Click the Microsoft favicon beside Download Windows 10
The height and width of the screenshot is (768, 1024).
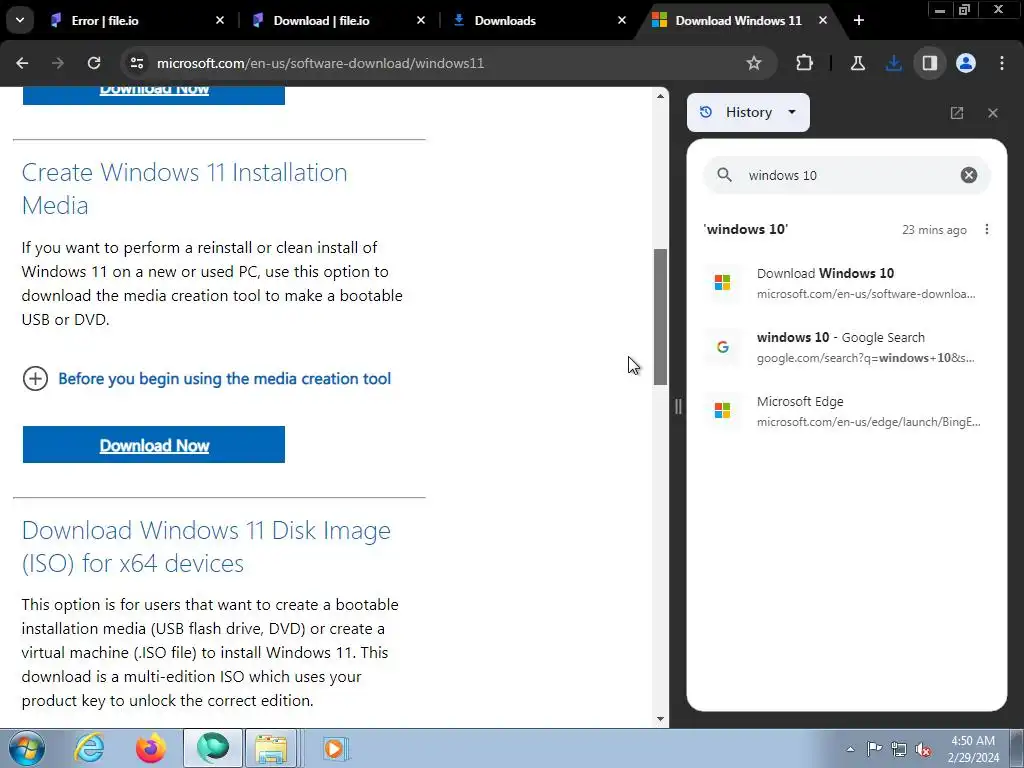(722, 283)
